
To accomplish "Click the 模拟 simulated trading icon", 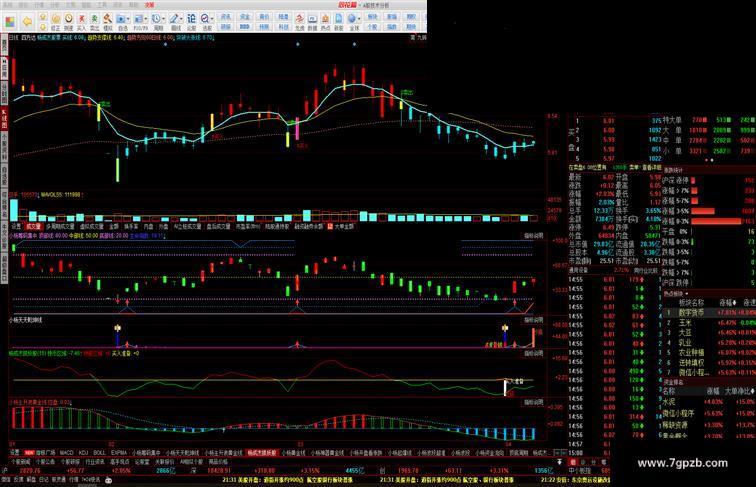I will tap(108, 22).
